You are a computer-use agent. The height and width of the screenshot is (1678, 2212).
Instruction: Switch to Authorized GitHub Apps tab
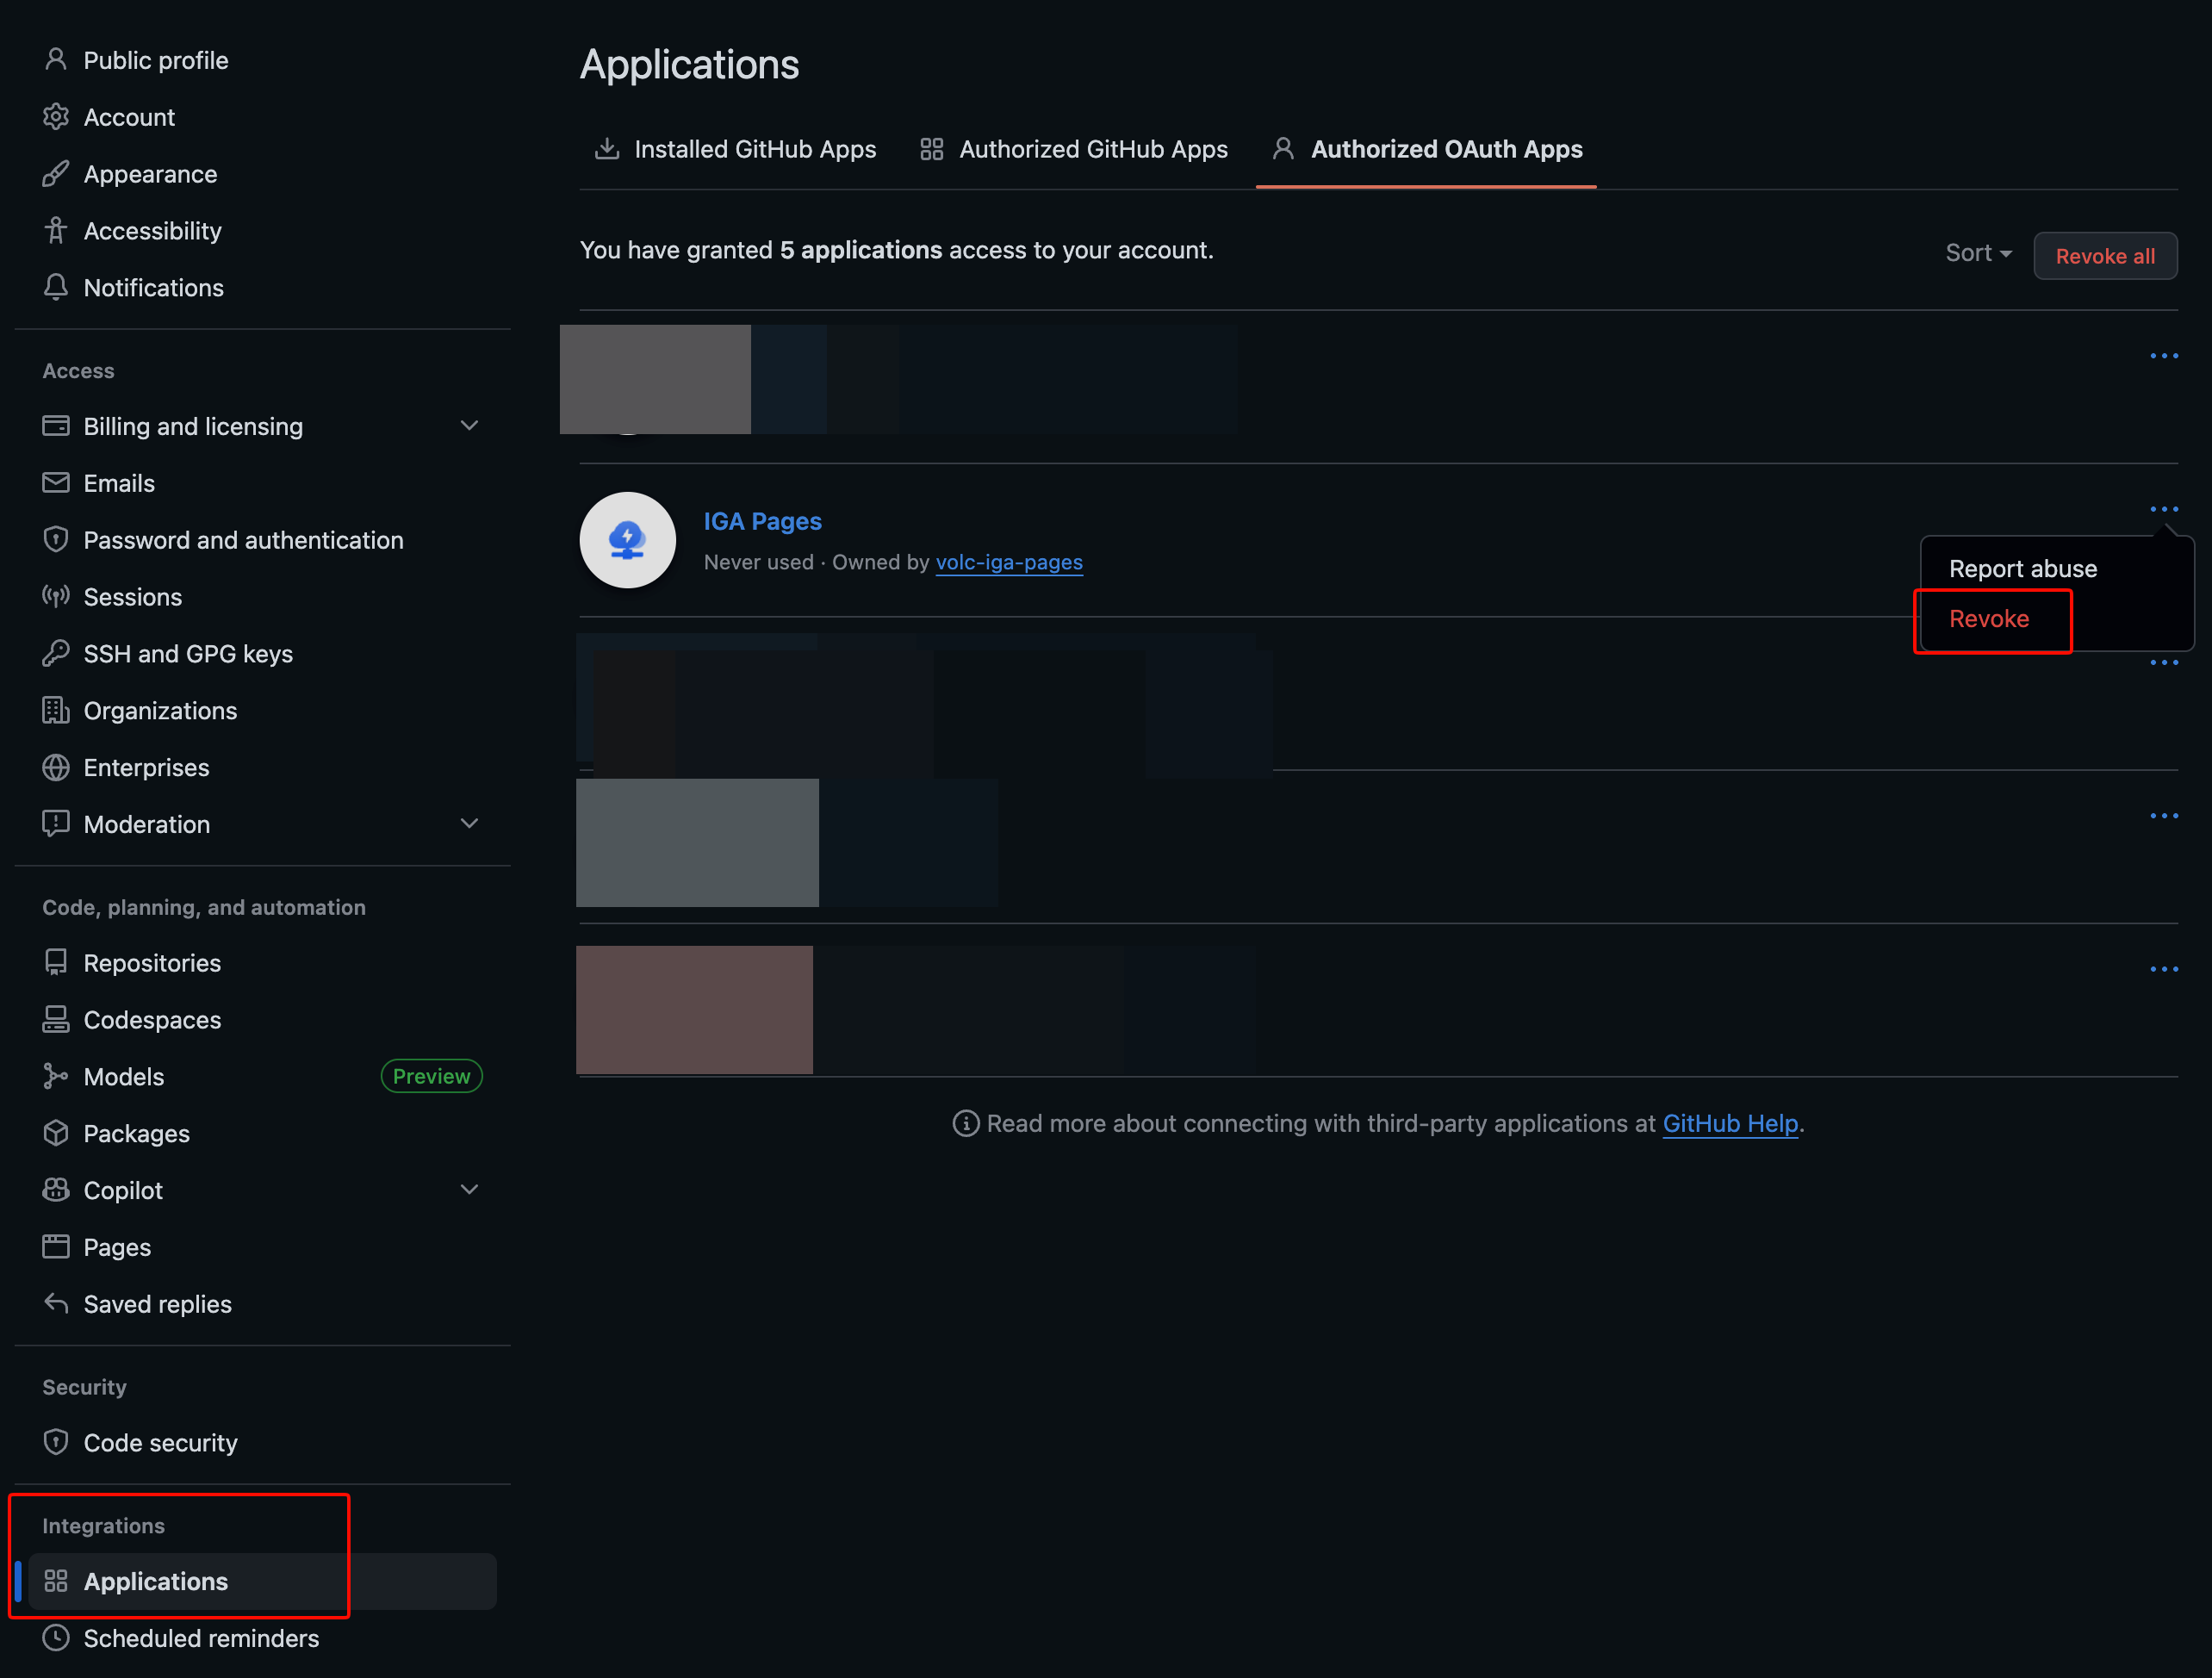[x=1073, y=149]
